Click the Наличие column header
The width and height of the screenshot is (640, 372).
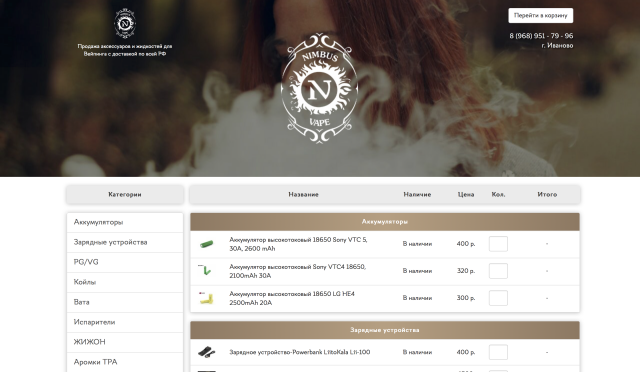417,194
